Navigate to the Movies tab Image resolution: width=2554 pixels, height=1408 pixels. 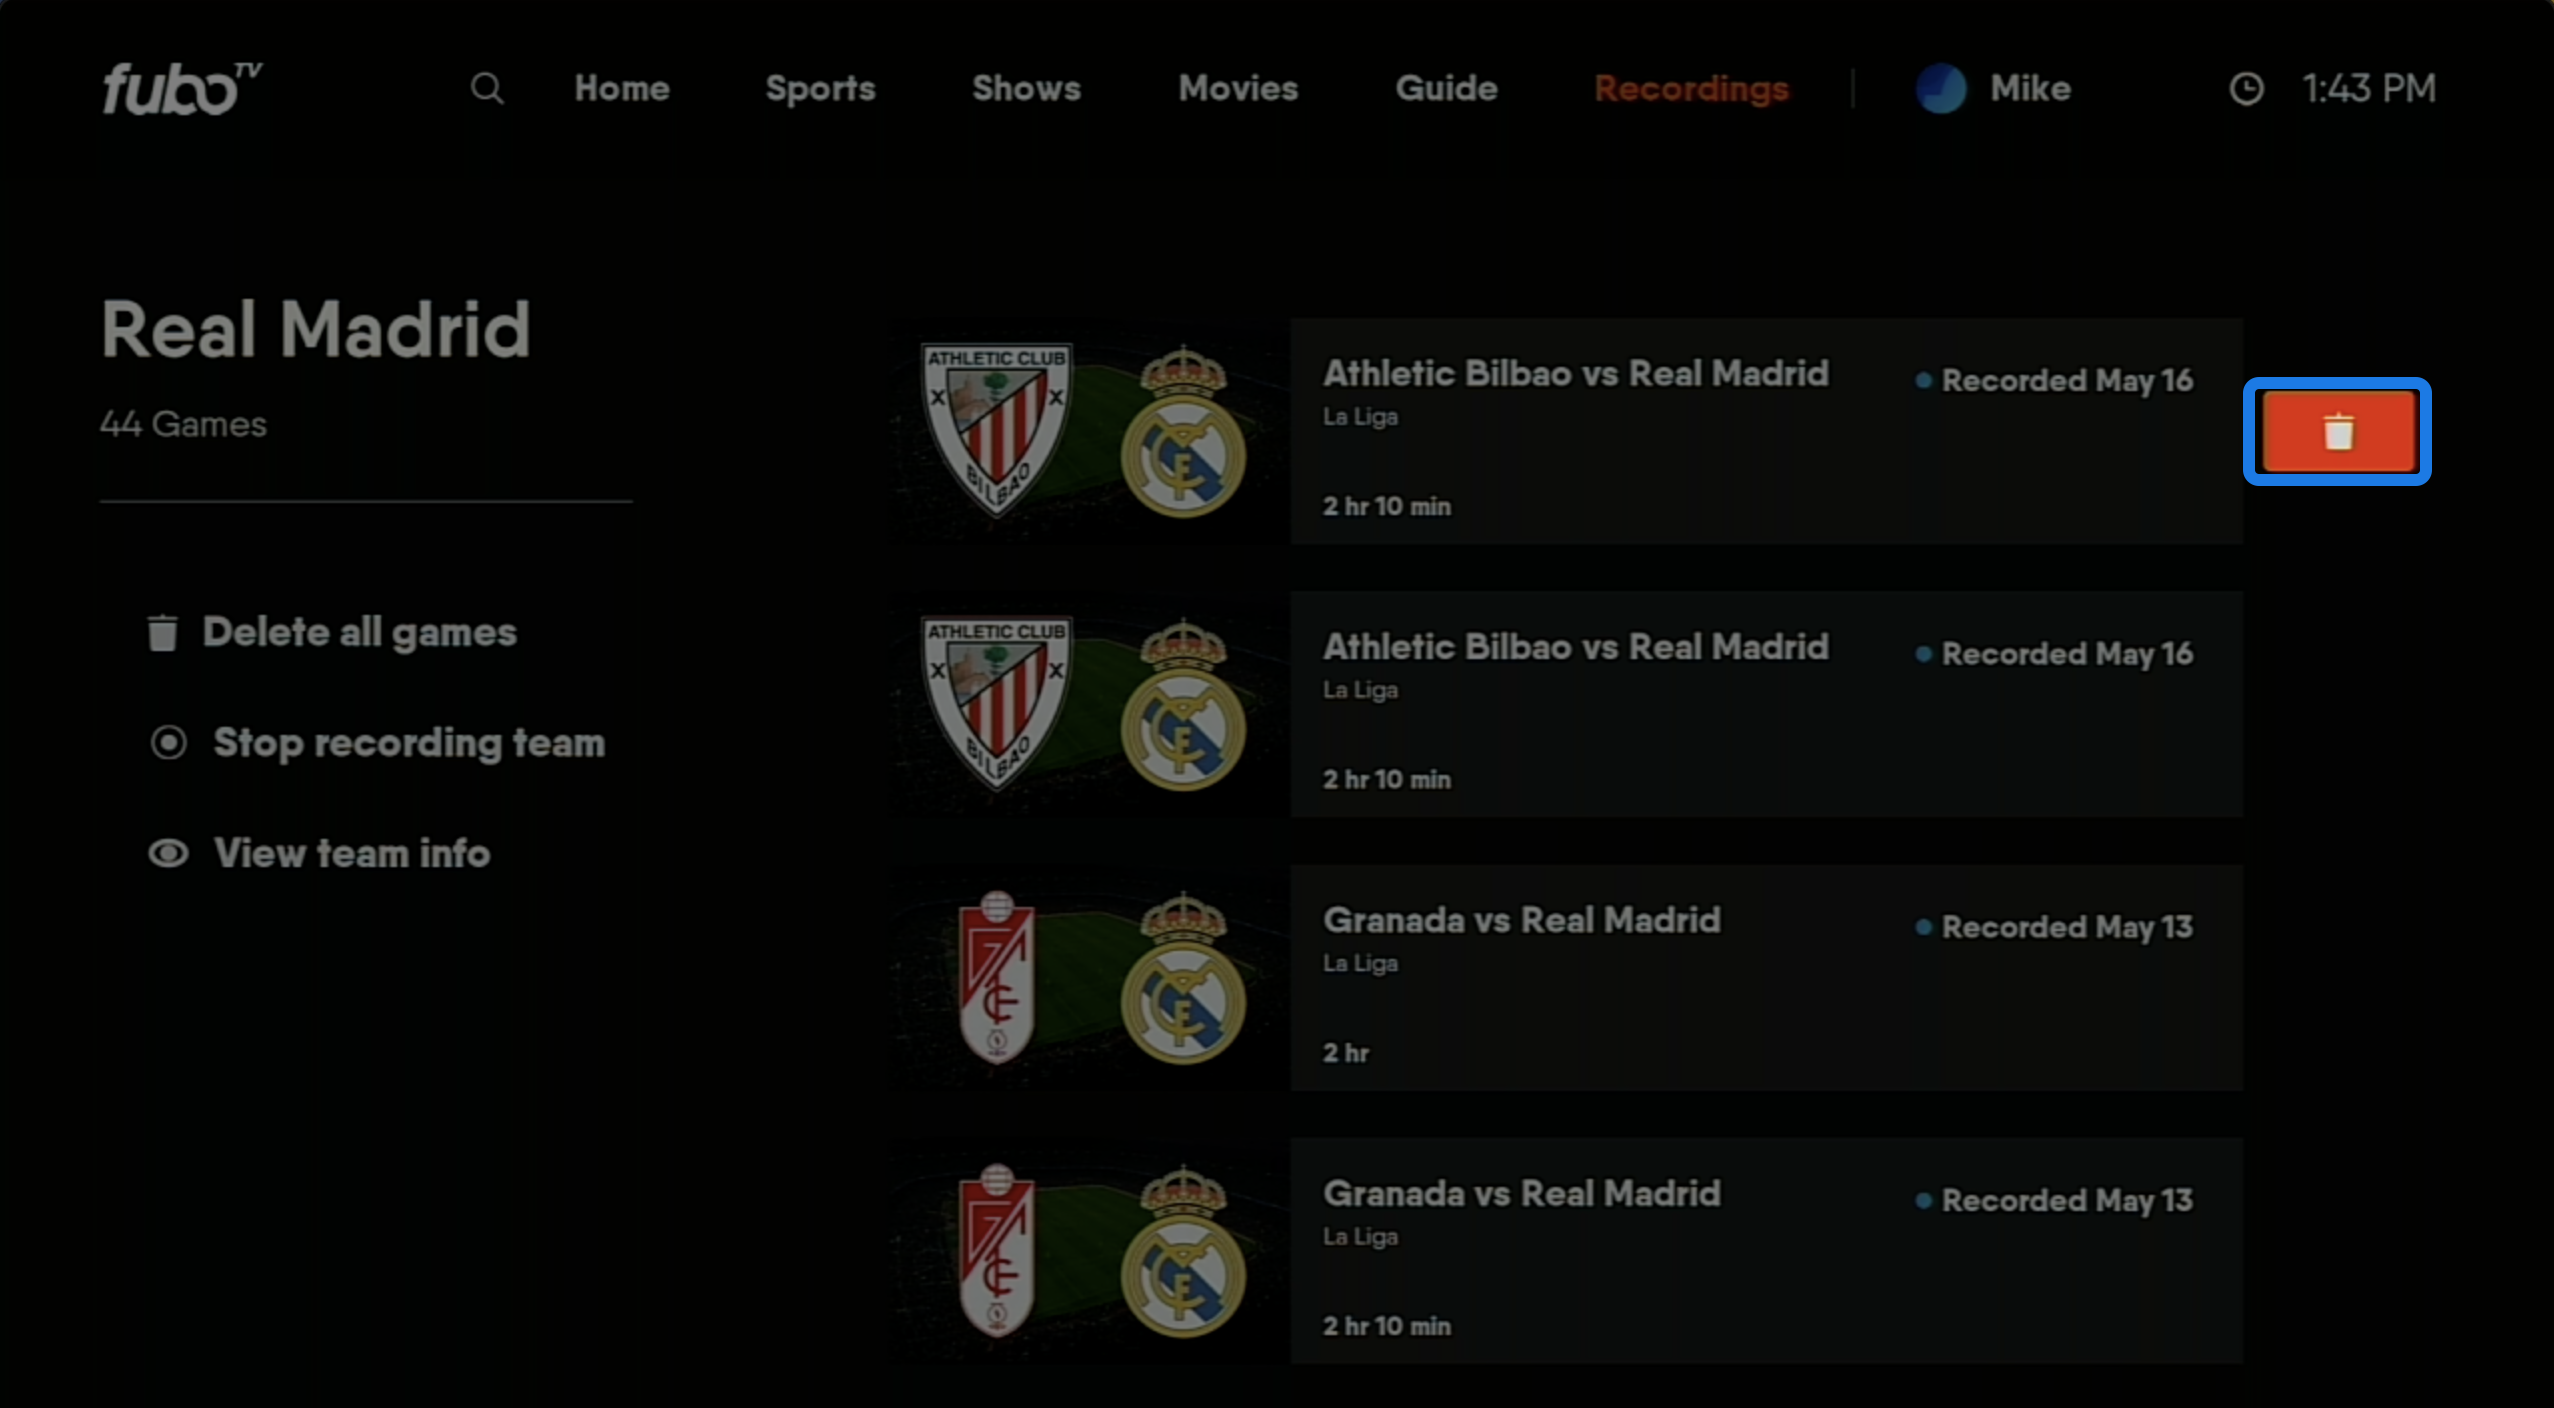pyautogui.click(x=1237, y=89)
